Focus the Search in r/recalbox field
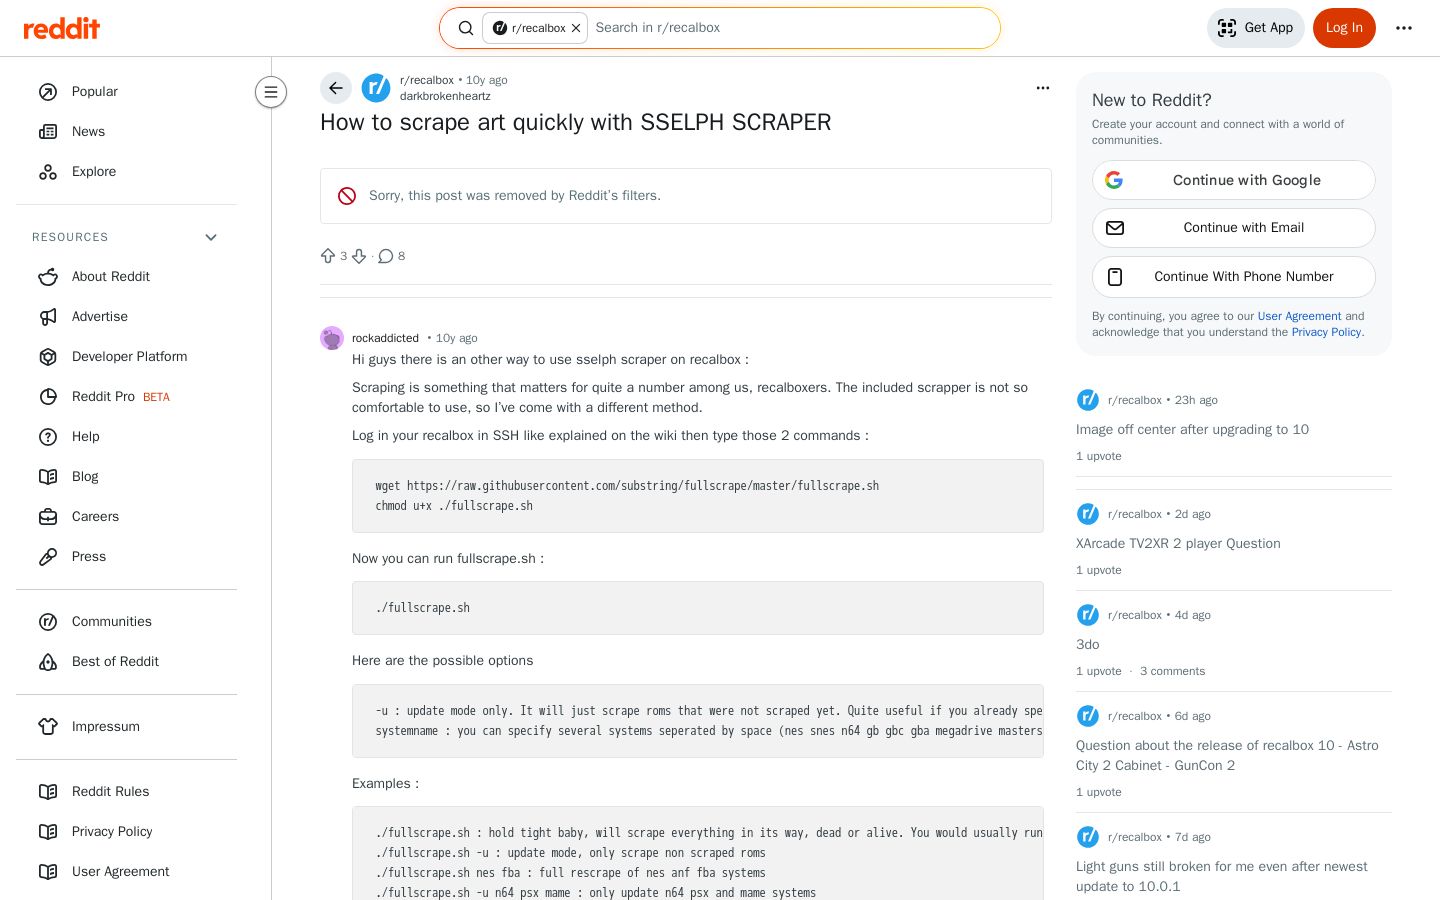 (x=790, y=28)
